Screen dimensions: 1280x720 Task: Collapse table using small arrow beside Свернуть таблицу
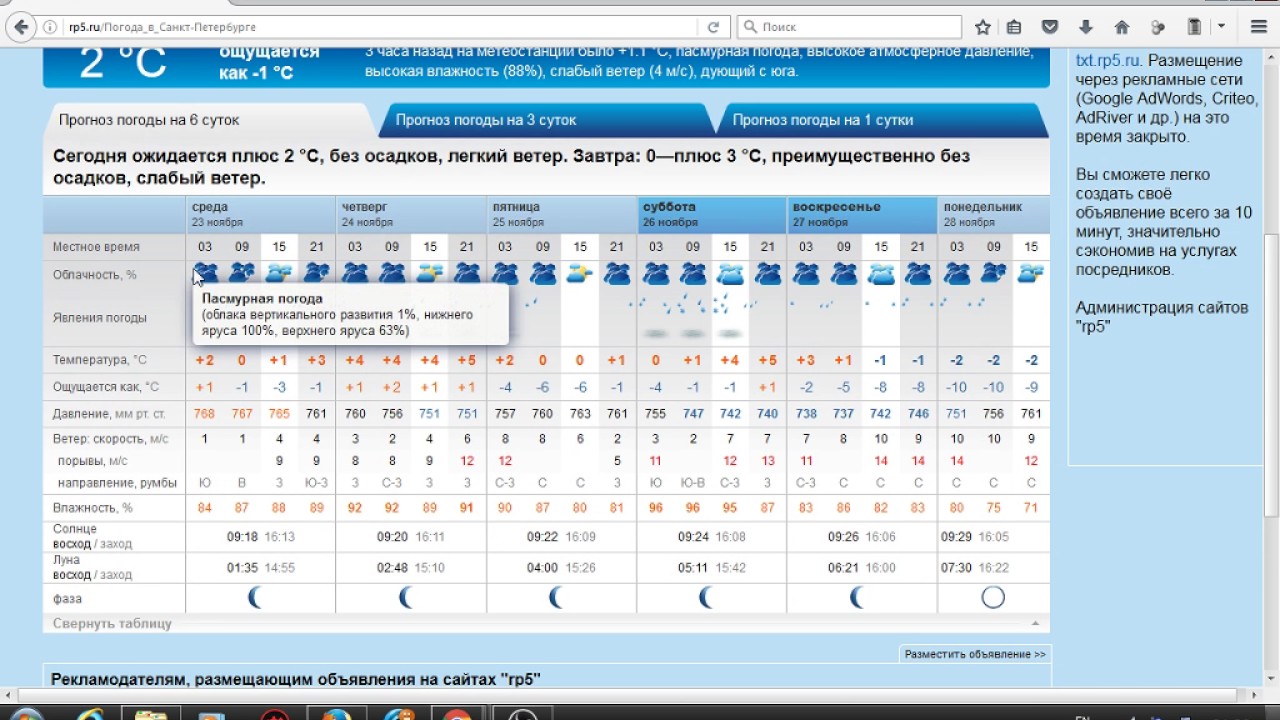click(1036, 623)
